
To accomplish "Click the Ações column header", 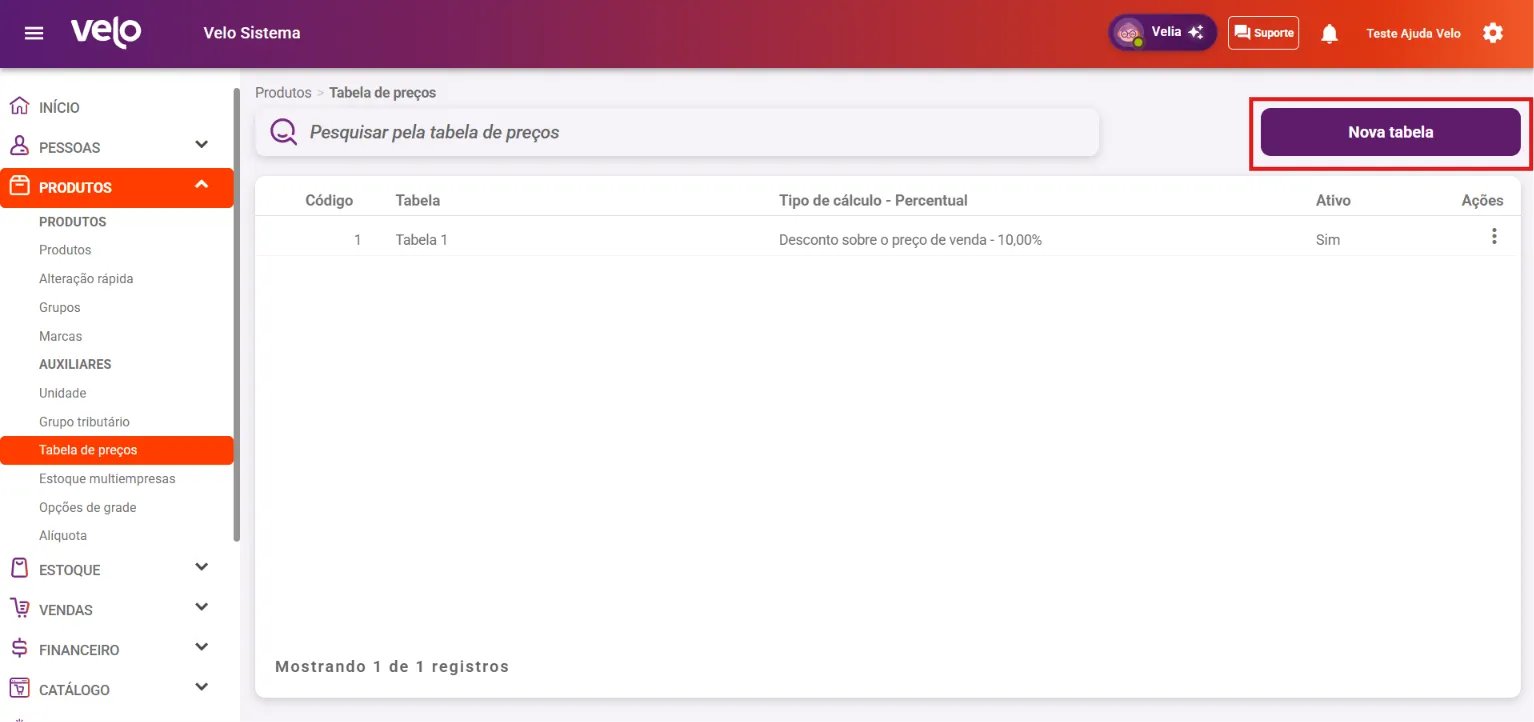I will coord(1482,200).
